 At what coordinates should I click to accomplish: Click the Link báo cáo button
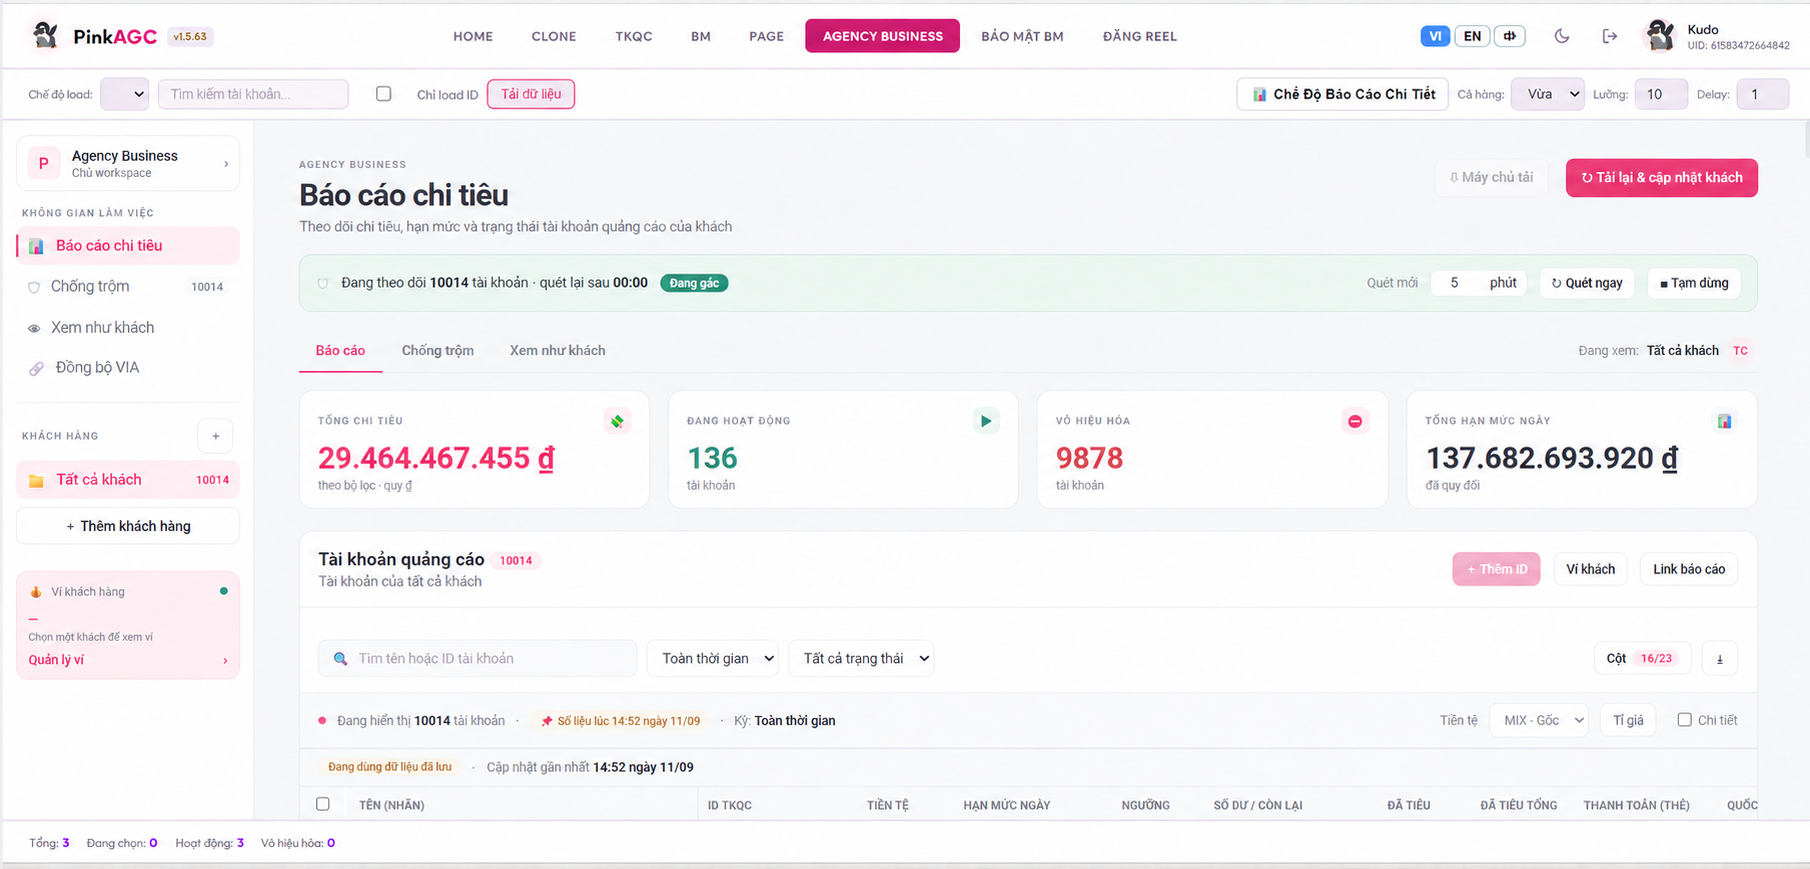click(1688, 569)
